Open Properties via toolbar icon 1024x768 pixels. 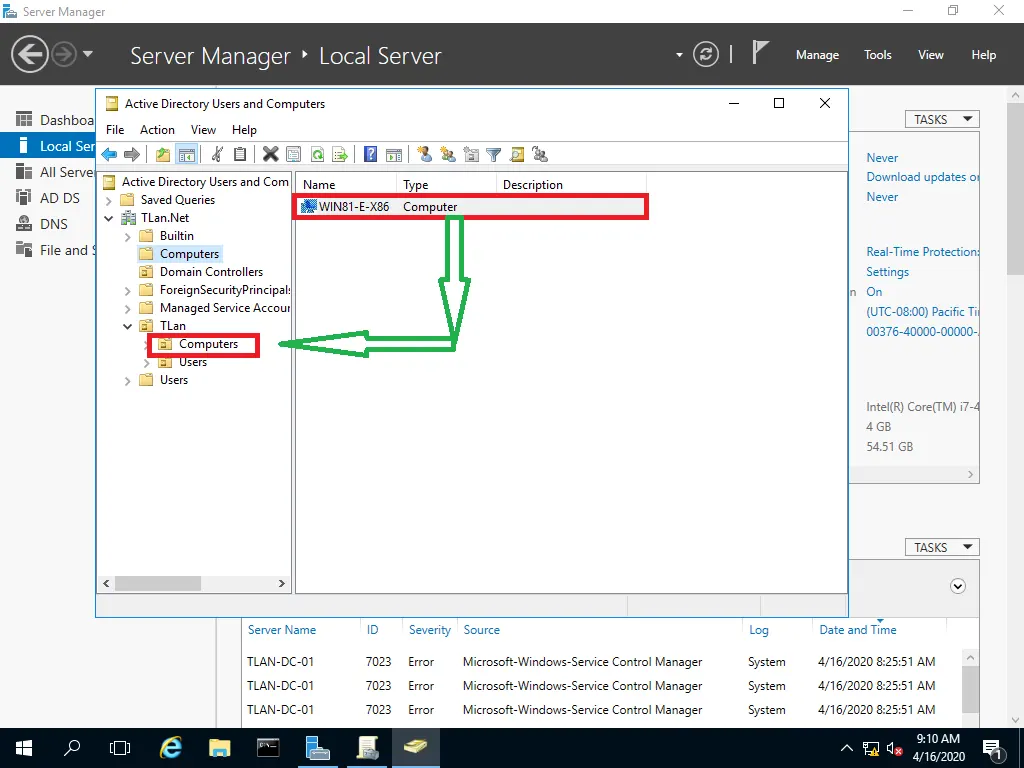point(294,155)
